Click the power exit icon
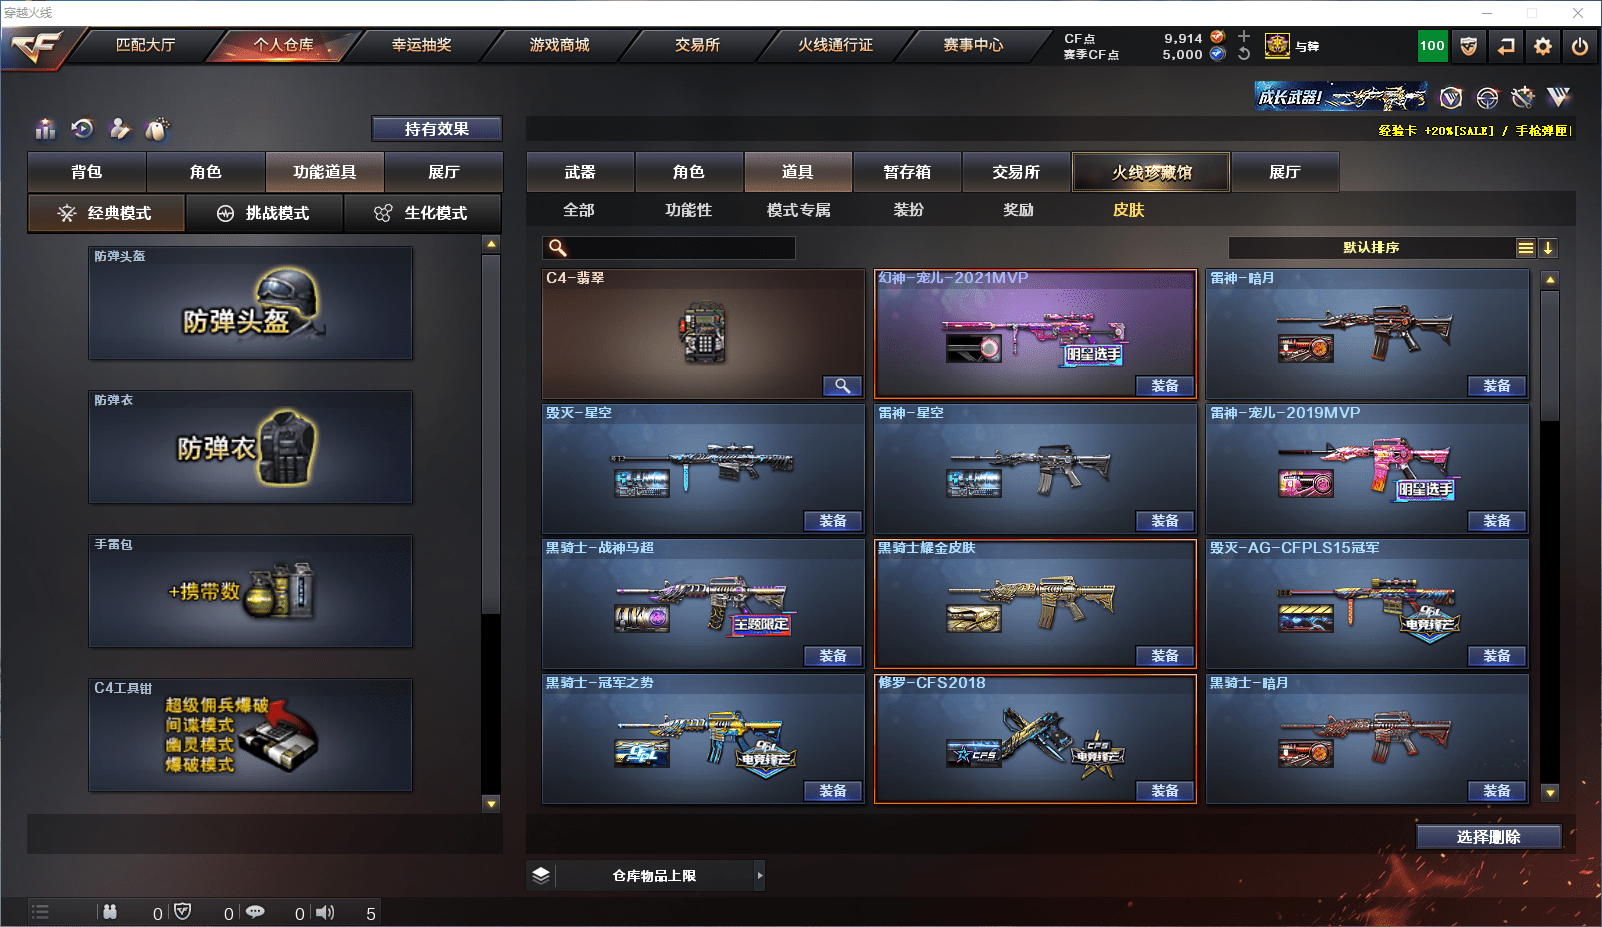Screen dimensions: 1602x927 [x=1580, y=46]
